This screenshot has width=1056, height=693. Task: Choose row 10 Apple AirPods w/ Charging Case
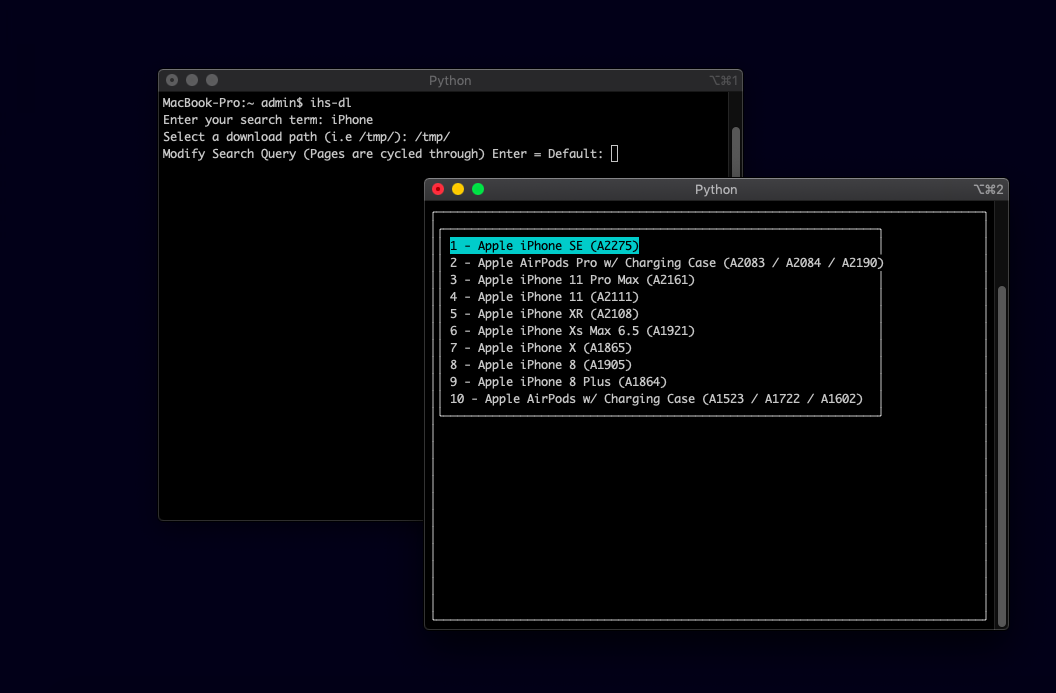click(x=656, y=399)
